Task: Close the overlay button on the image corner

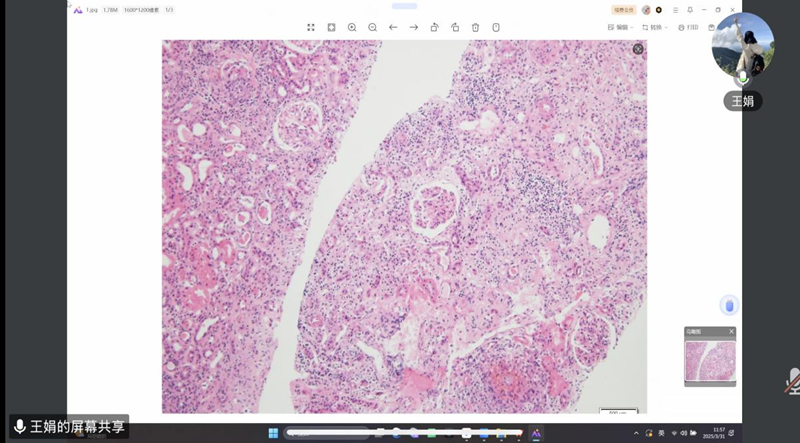Action: 638,49
